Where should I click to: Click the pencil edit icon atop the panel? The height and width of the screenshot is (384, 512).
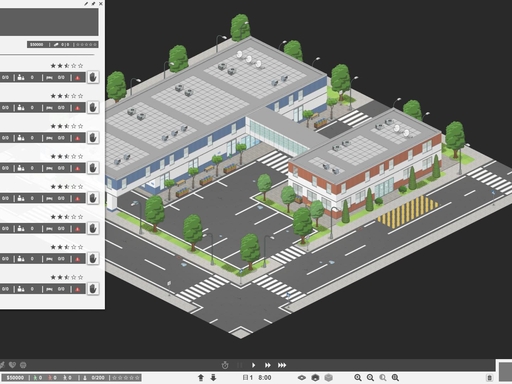coord(86,4)
